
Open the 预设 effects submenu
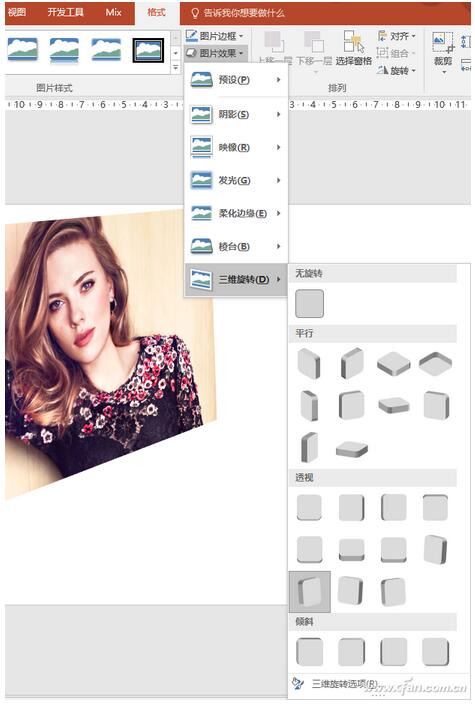[236, 80]
